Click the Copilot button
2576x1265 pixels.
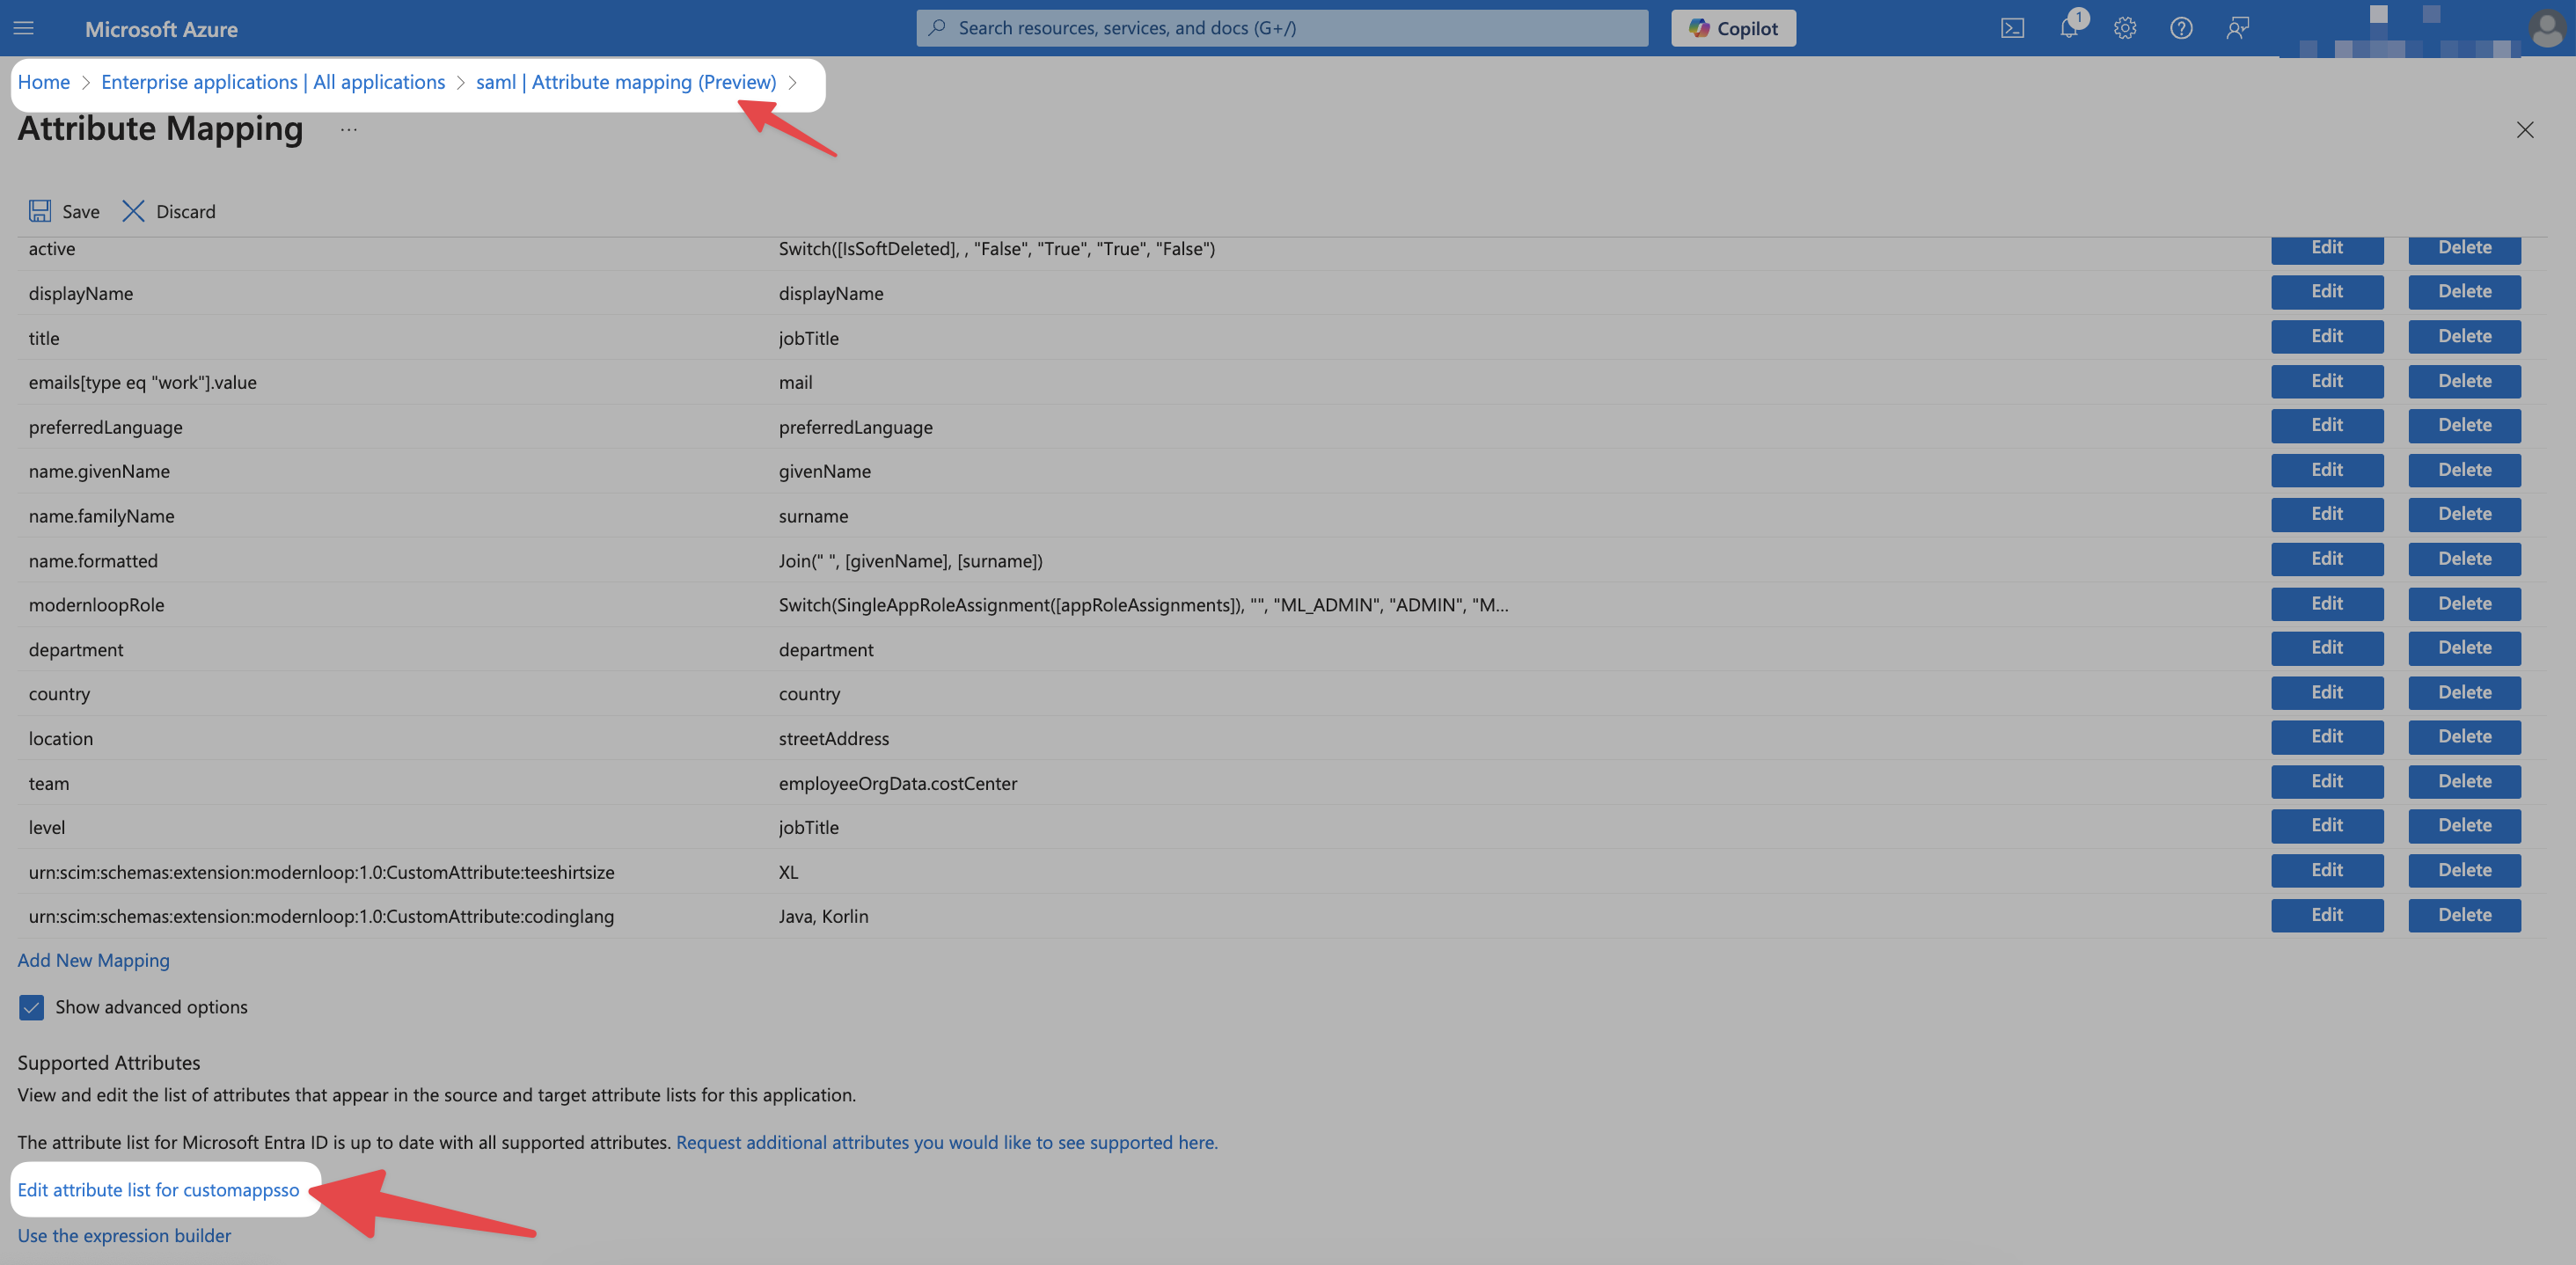1733,28
